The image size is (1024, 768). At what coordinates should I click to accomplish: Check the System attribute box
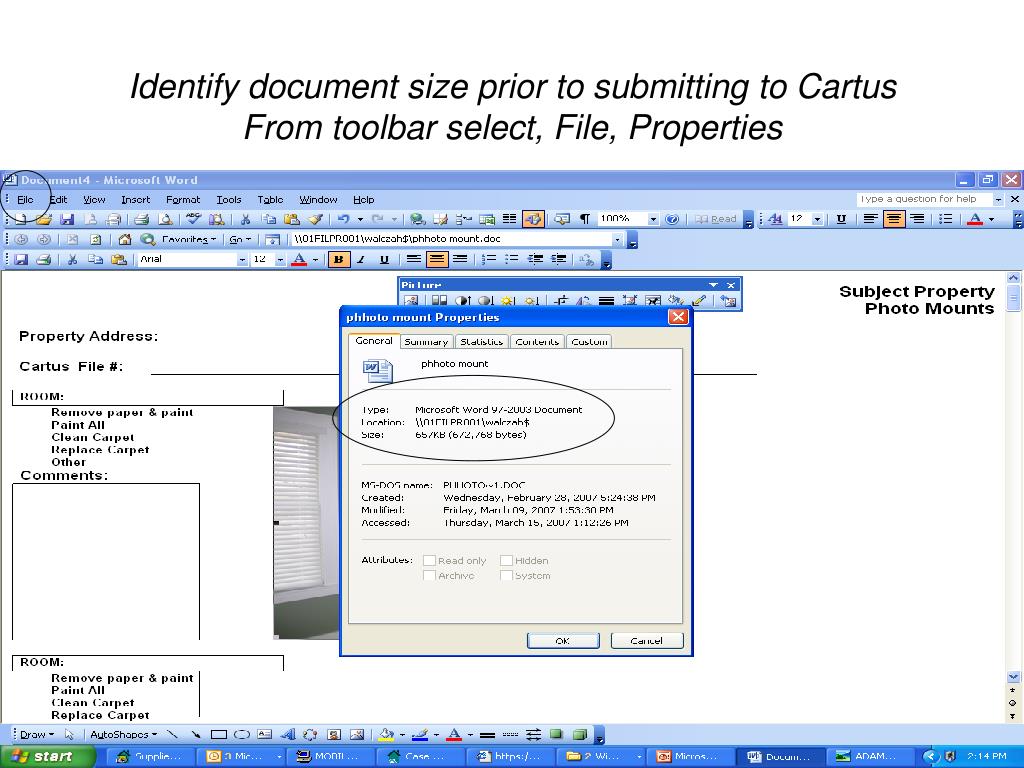(x=506, y=575)
